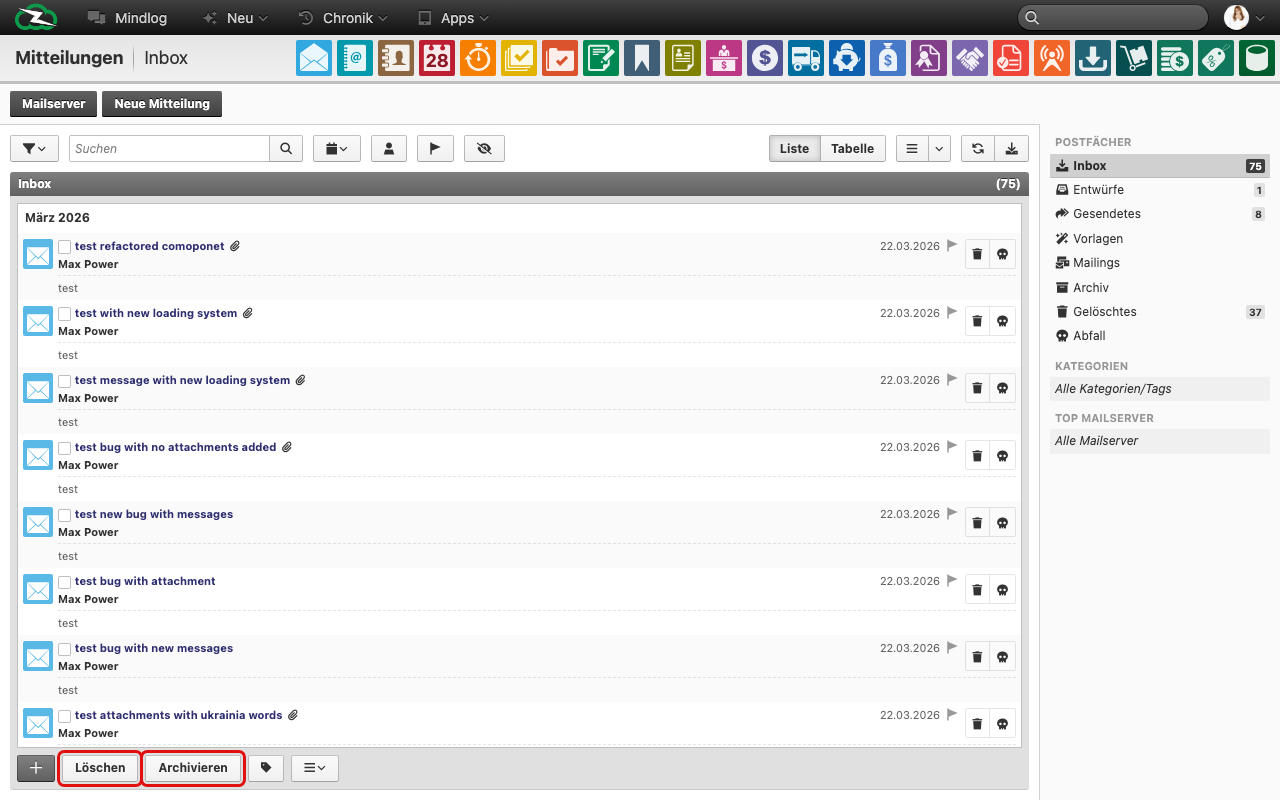The height and width of the screenshot is (800, 1280).
Task: Check the 'test bug with attachment' checkbox
Action: tap(65, 582)
